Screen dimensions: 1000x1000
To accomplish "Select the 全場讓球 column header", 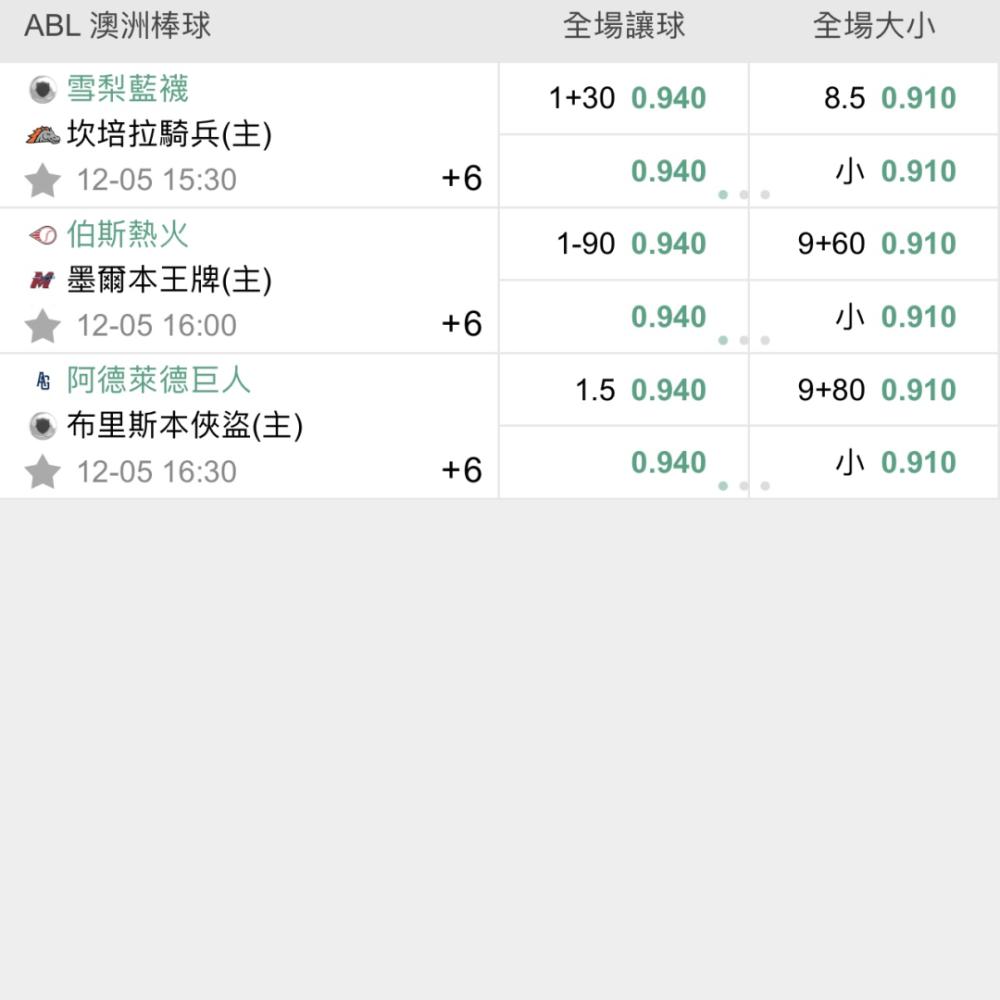I will 624,26.
